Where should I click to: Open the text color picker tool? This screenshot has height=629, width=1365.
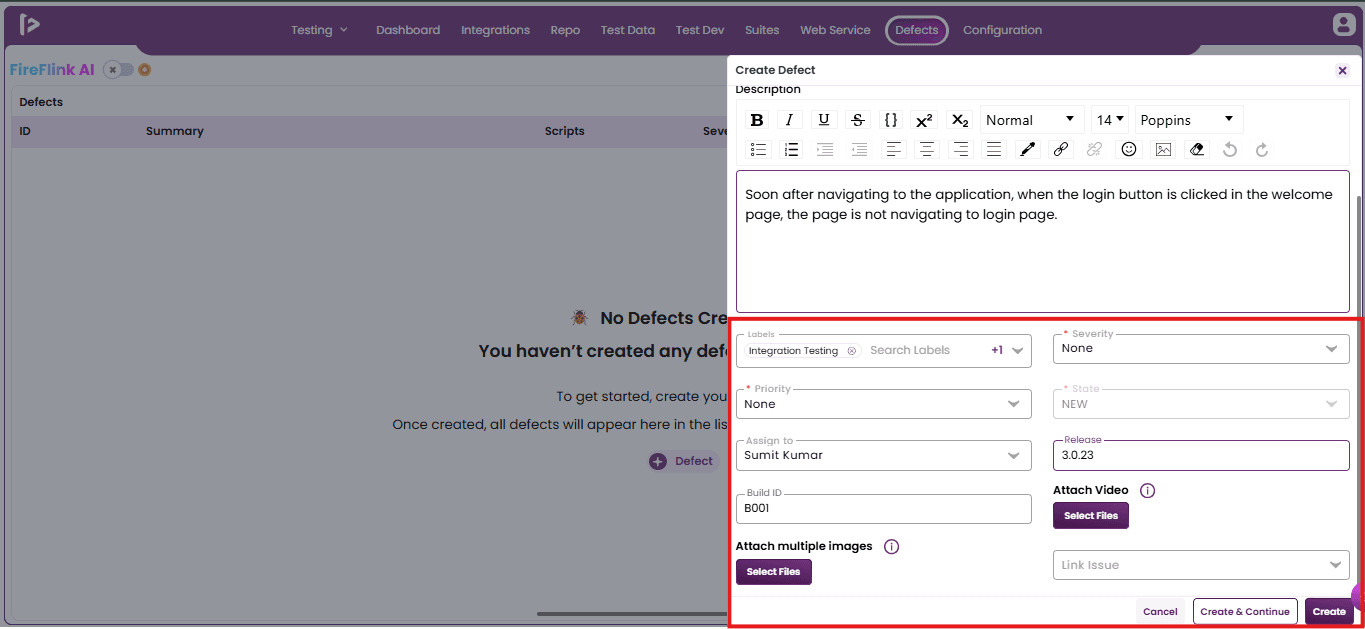pyautogui.click(x=1027, y=149)
